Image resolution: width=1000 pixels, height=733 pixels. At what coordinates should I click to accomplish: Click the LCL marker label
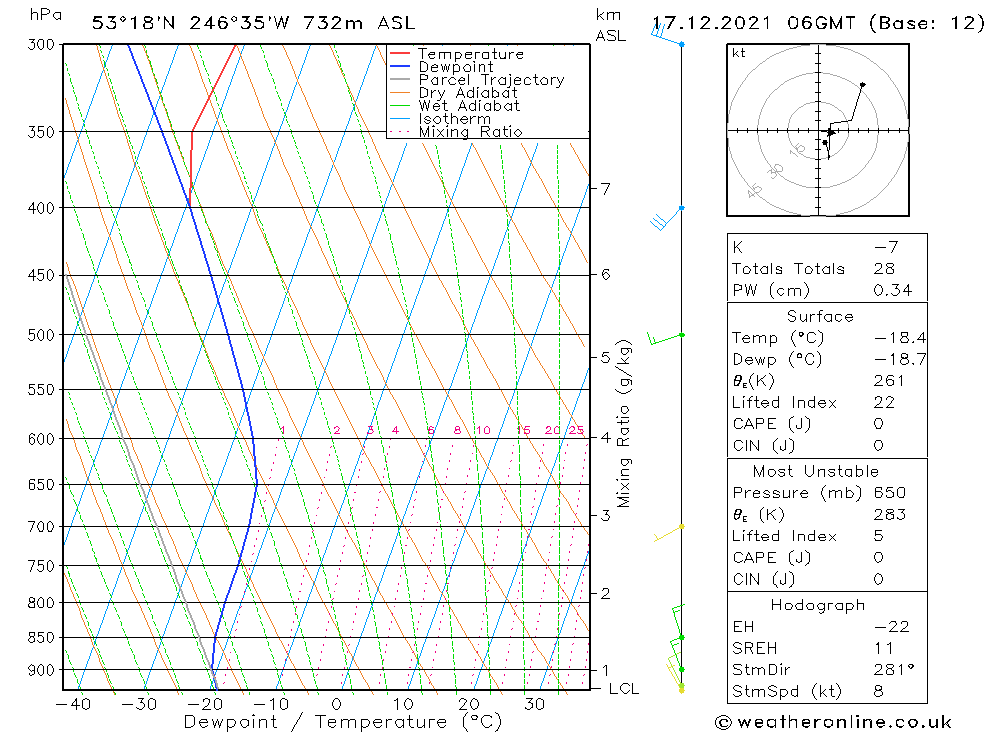[624, 689]
